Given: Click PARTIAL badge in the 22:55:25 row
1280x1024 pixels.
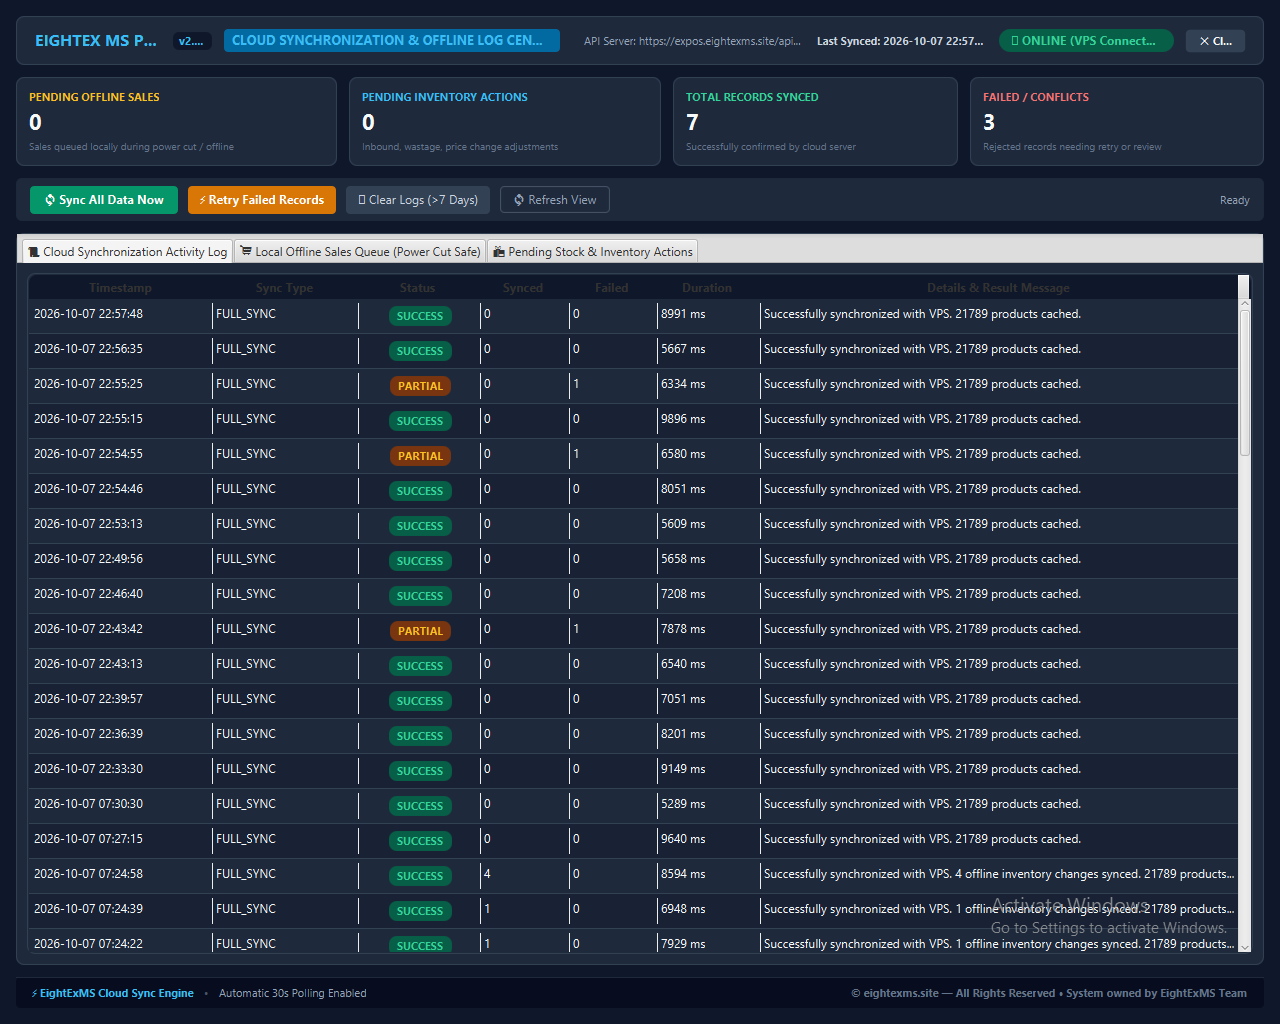Looking at the screenshot, I should click(420, 386).
